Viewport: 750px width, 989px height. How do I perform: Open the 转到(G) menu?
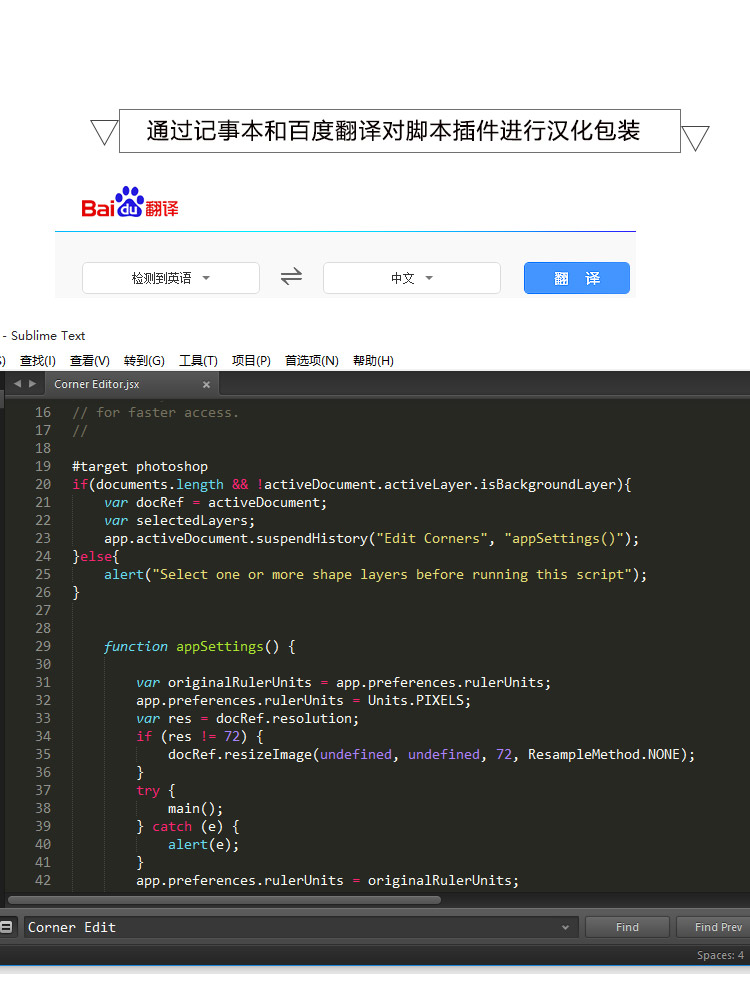point(144,361)
